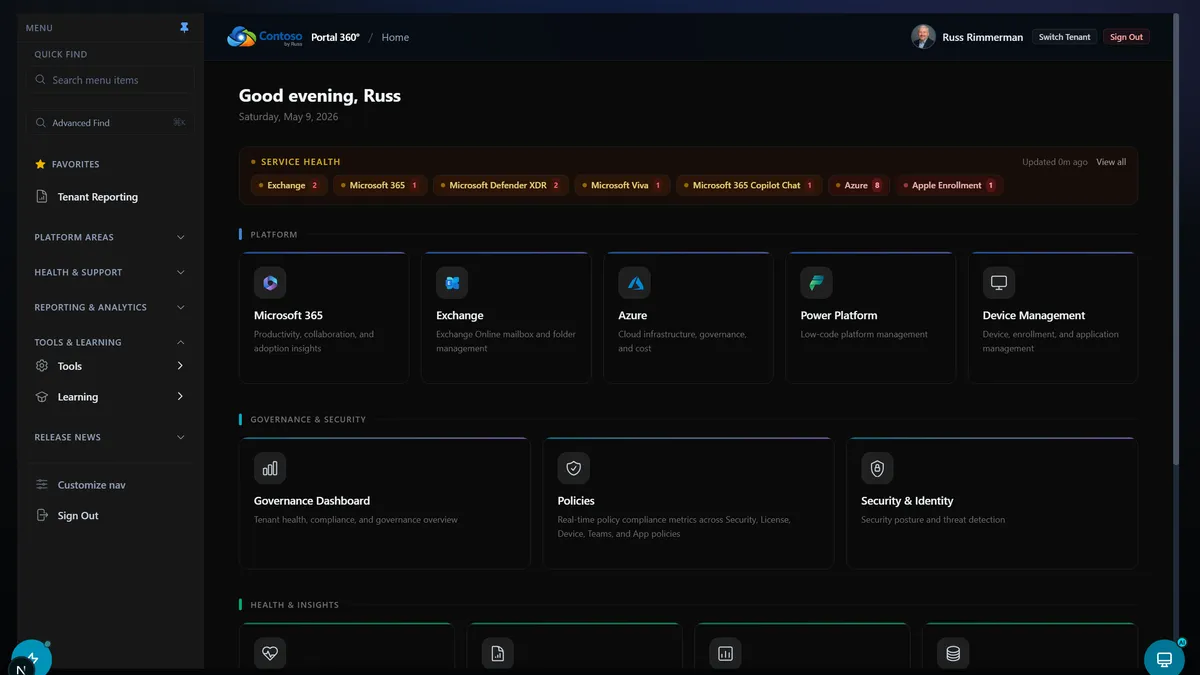Click the red Sign Out header button

(x=1126, y=37)
